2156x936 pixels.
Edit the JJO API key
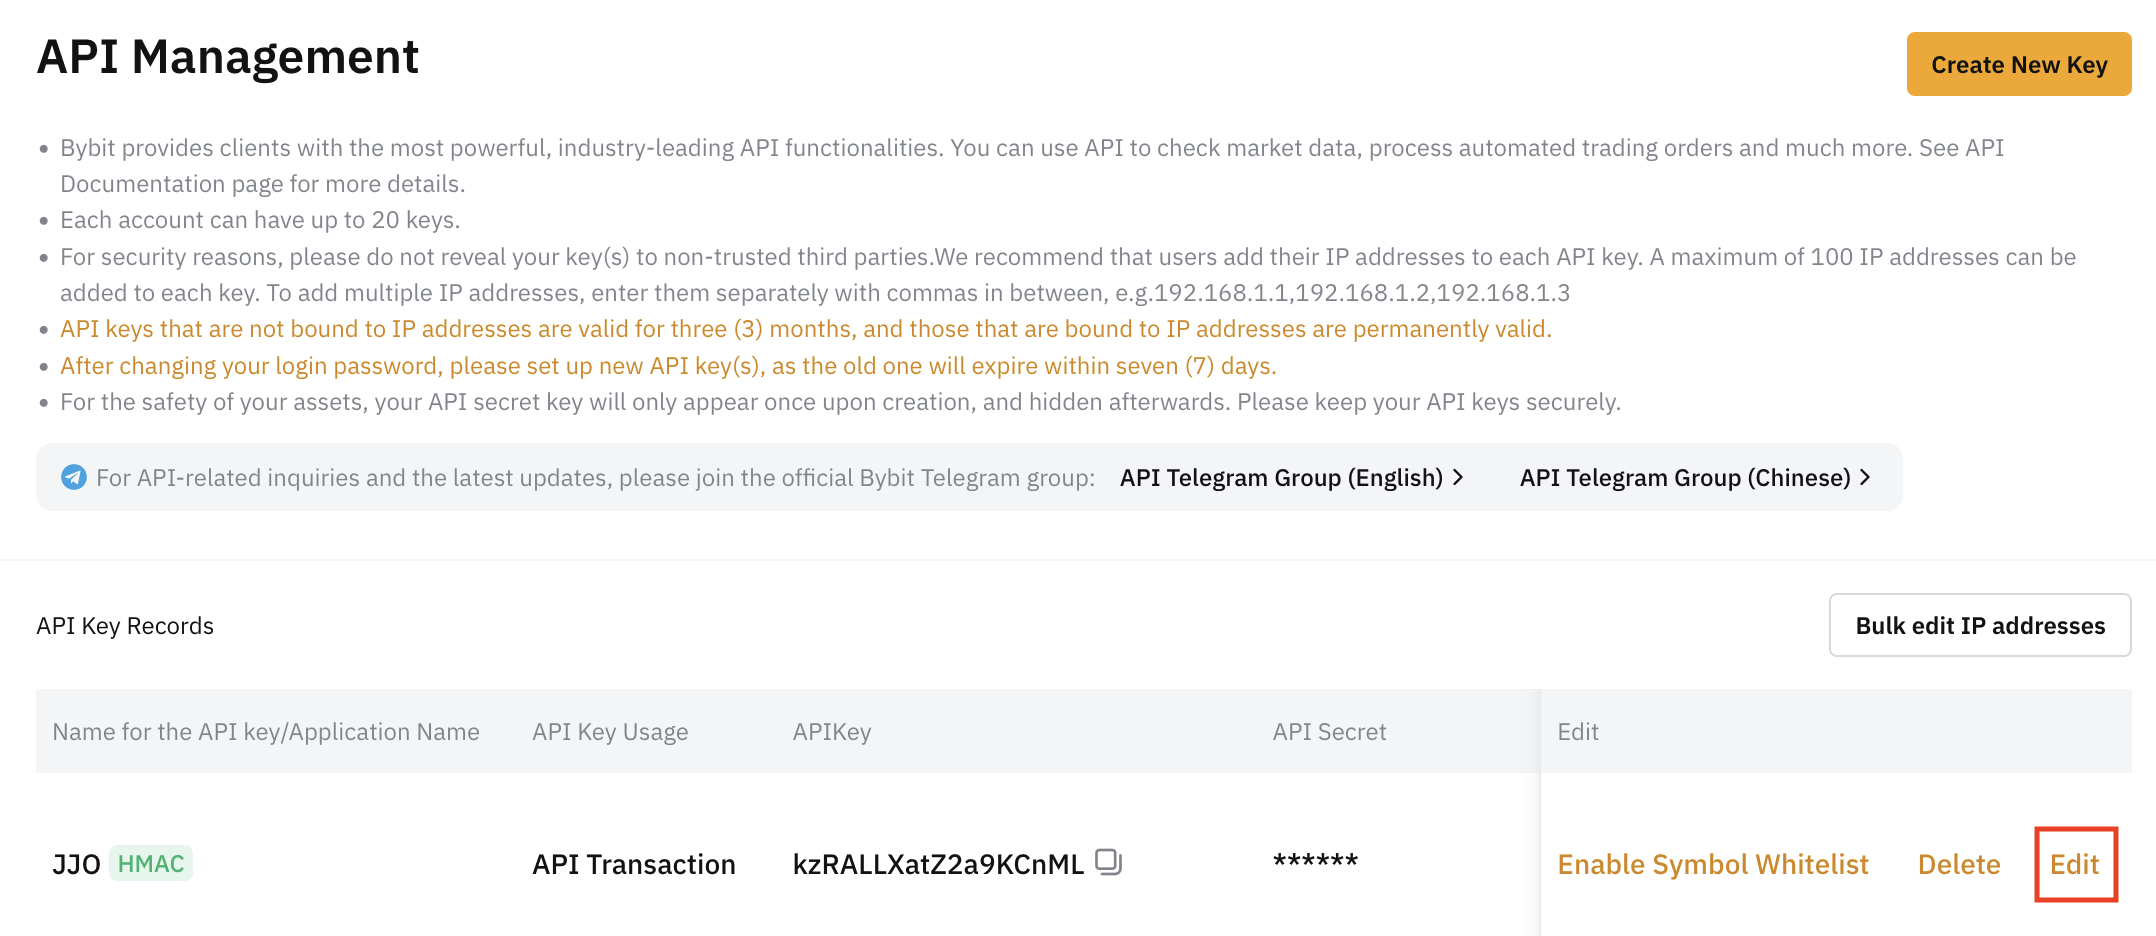click(x=2074, y=864)
